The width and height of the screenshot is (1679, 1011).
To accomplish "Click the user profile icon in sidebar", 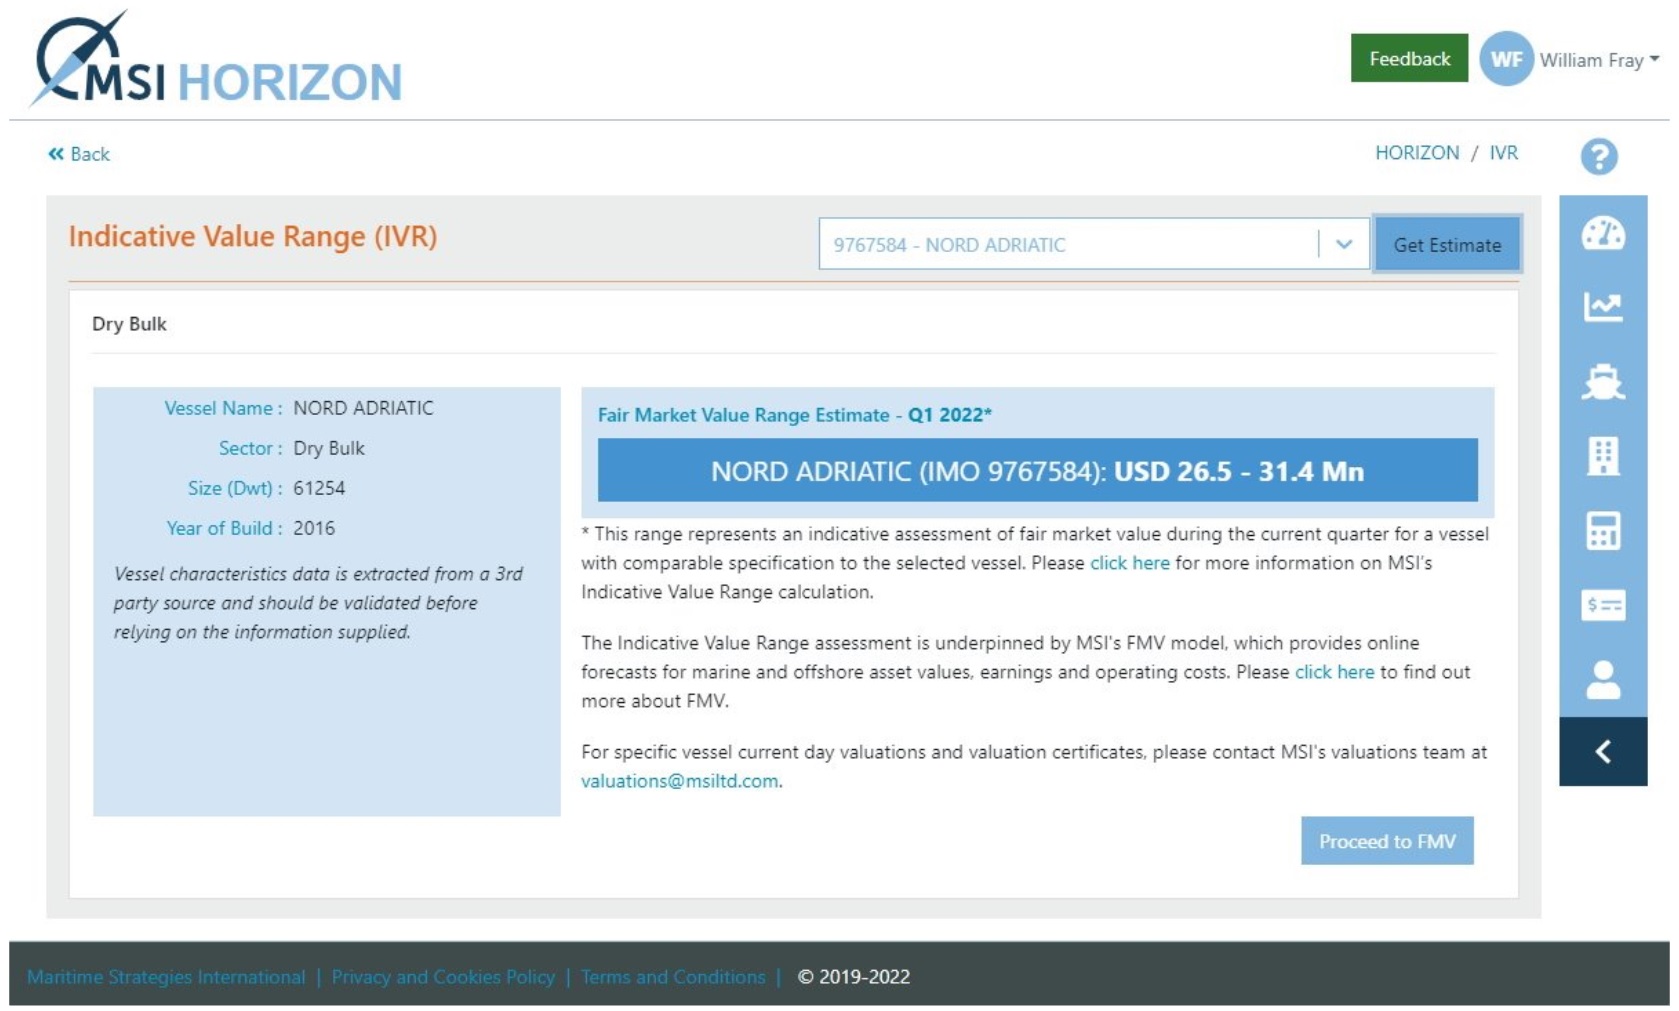I will (x=1602, y=680).
